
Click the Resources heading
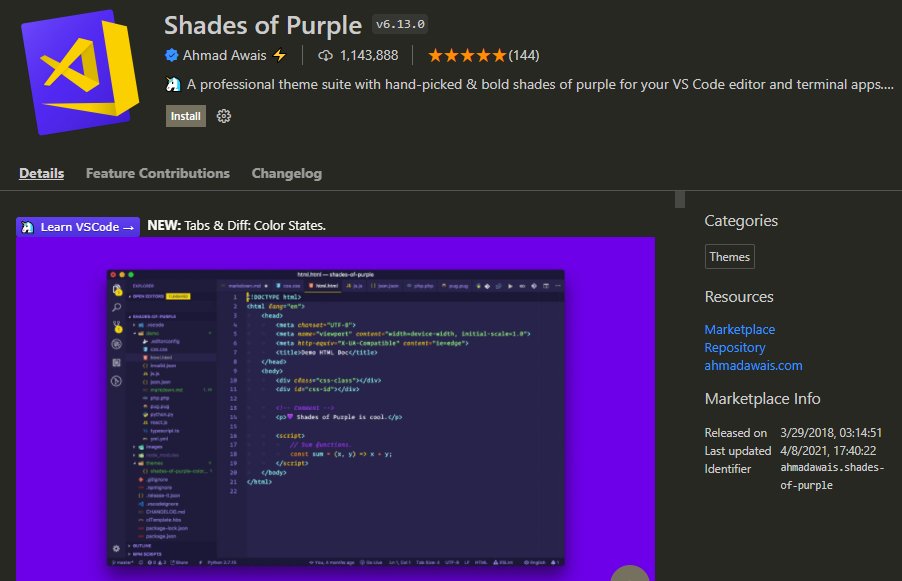[x=739, y=297]
